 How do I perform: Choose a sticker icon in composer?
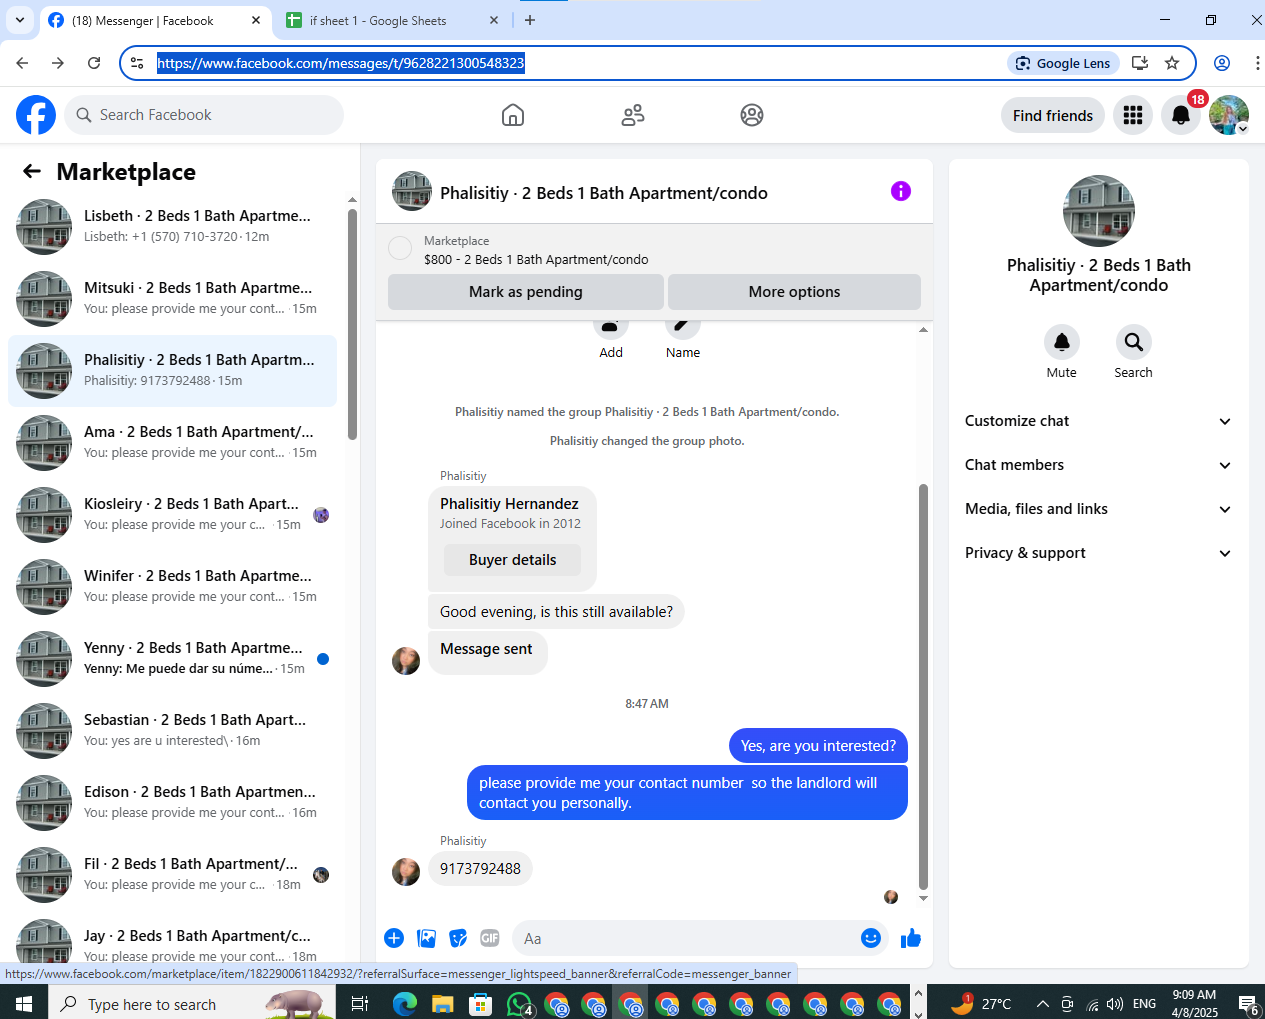(x=458, y=938)
